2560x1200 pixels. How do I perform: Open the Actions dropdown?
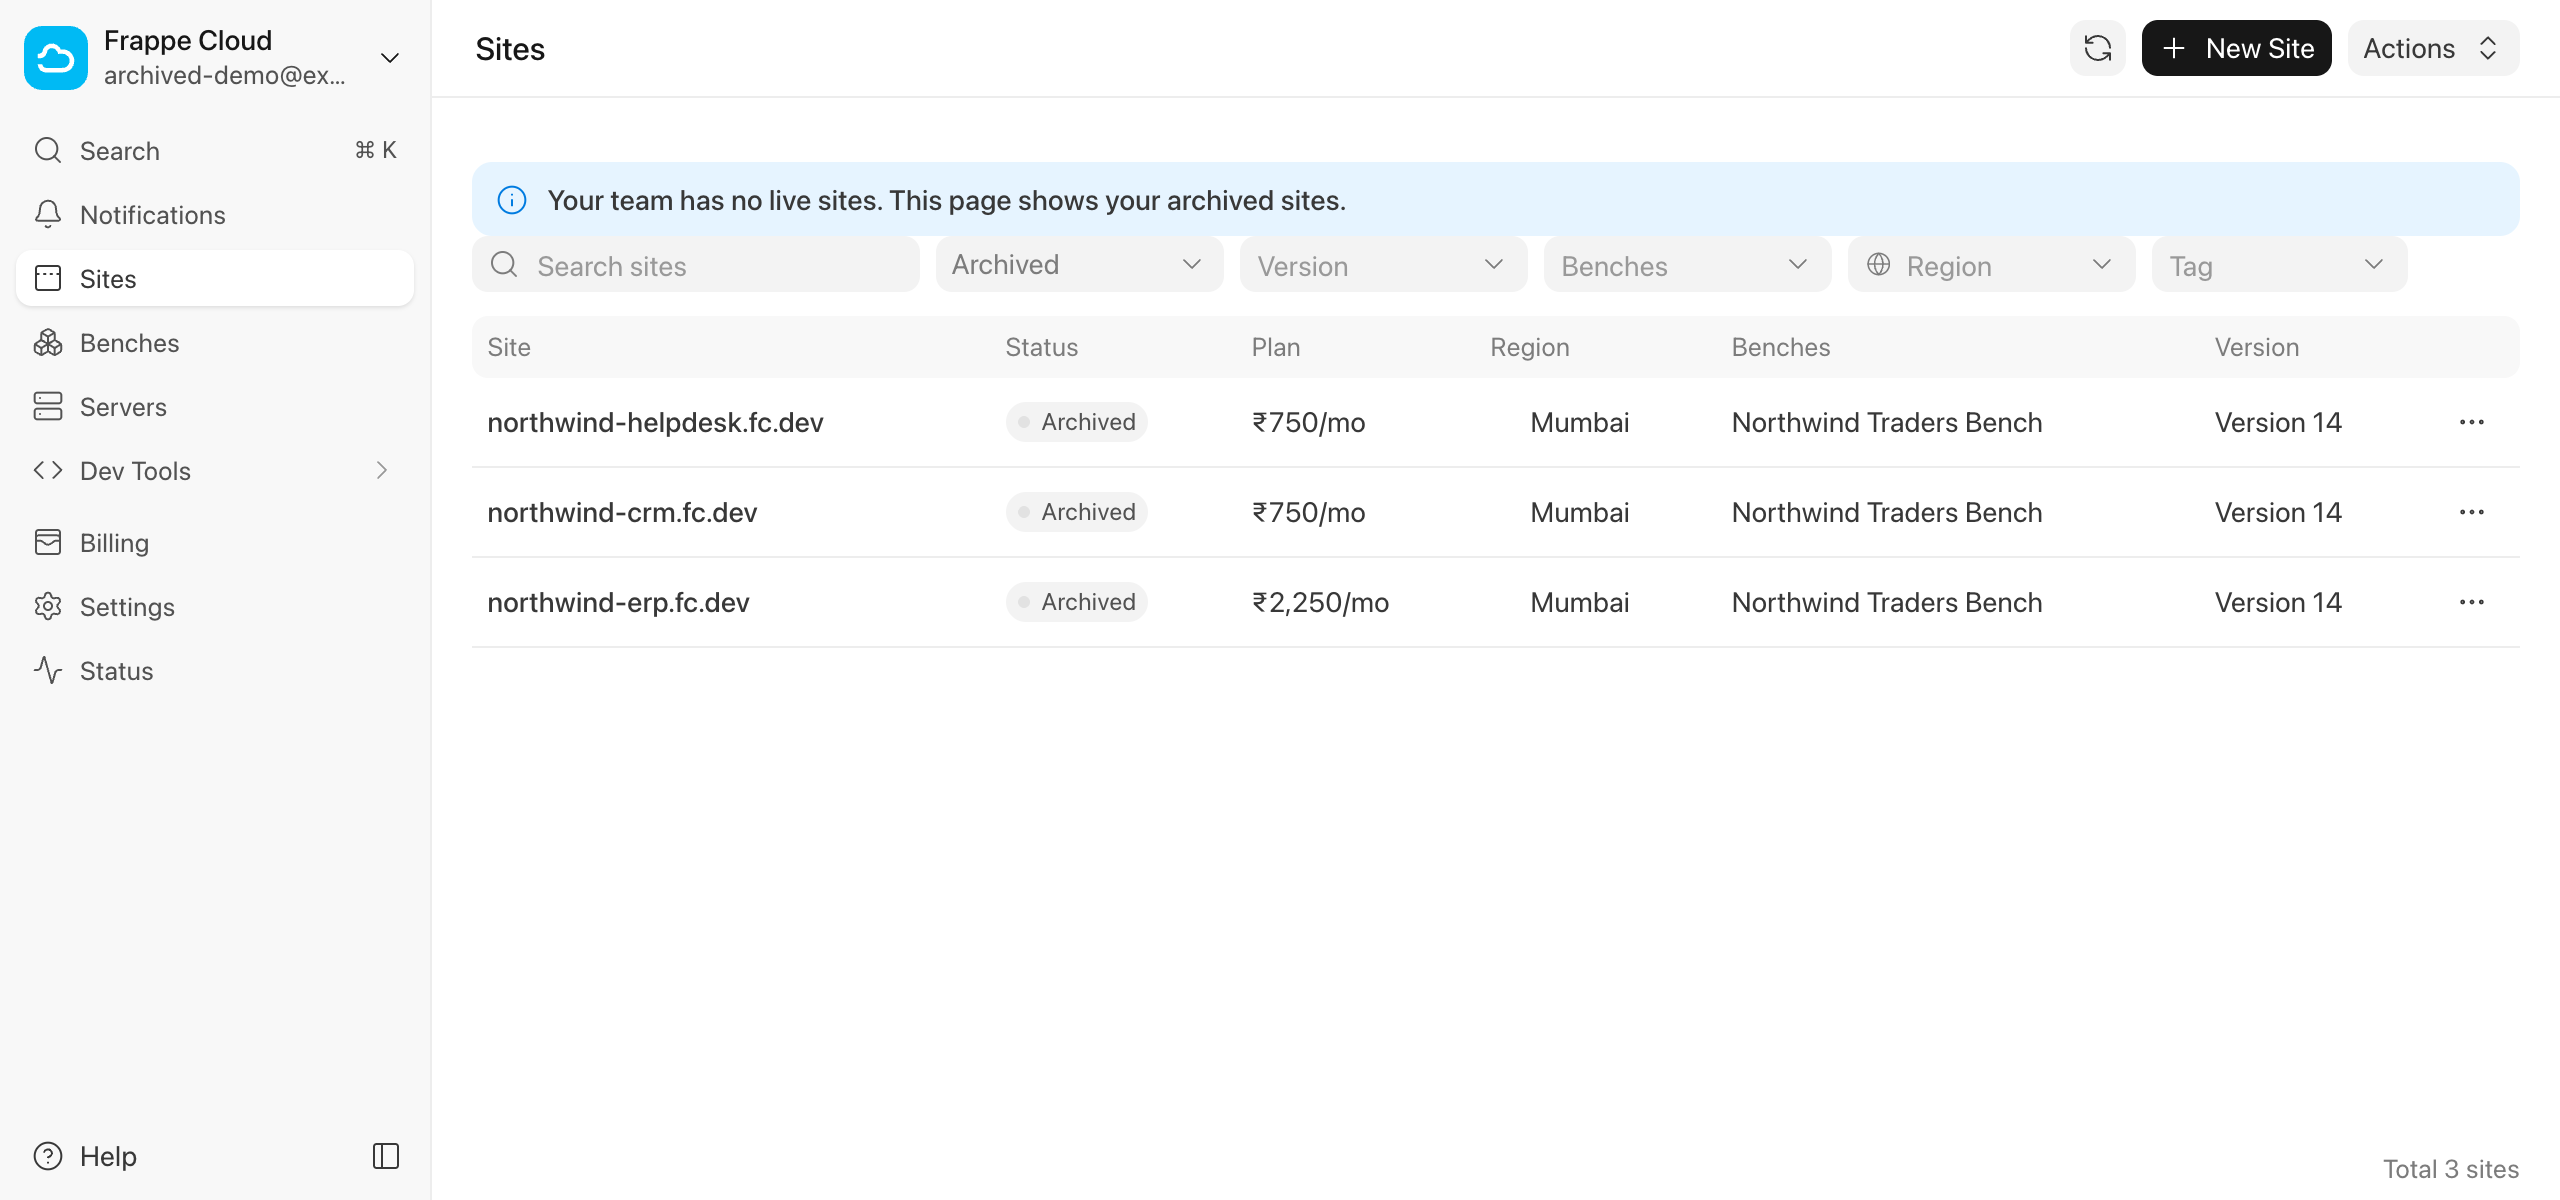click(x=2433, y=48)
